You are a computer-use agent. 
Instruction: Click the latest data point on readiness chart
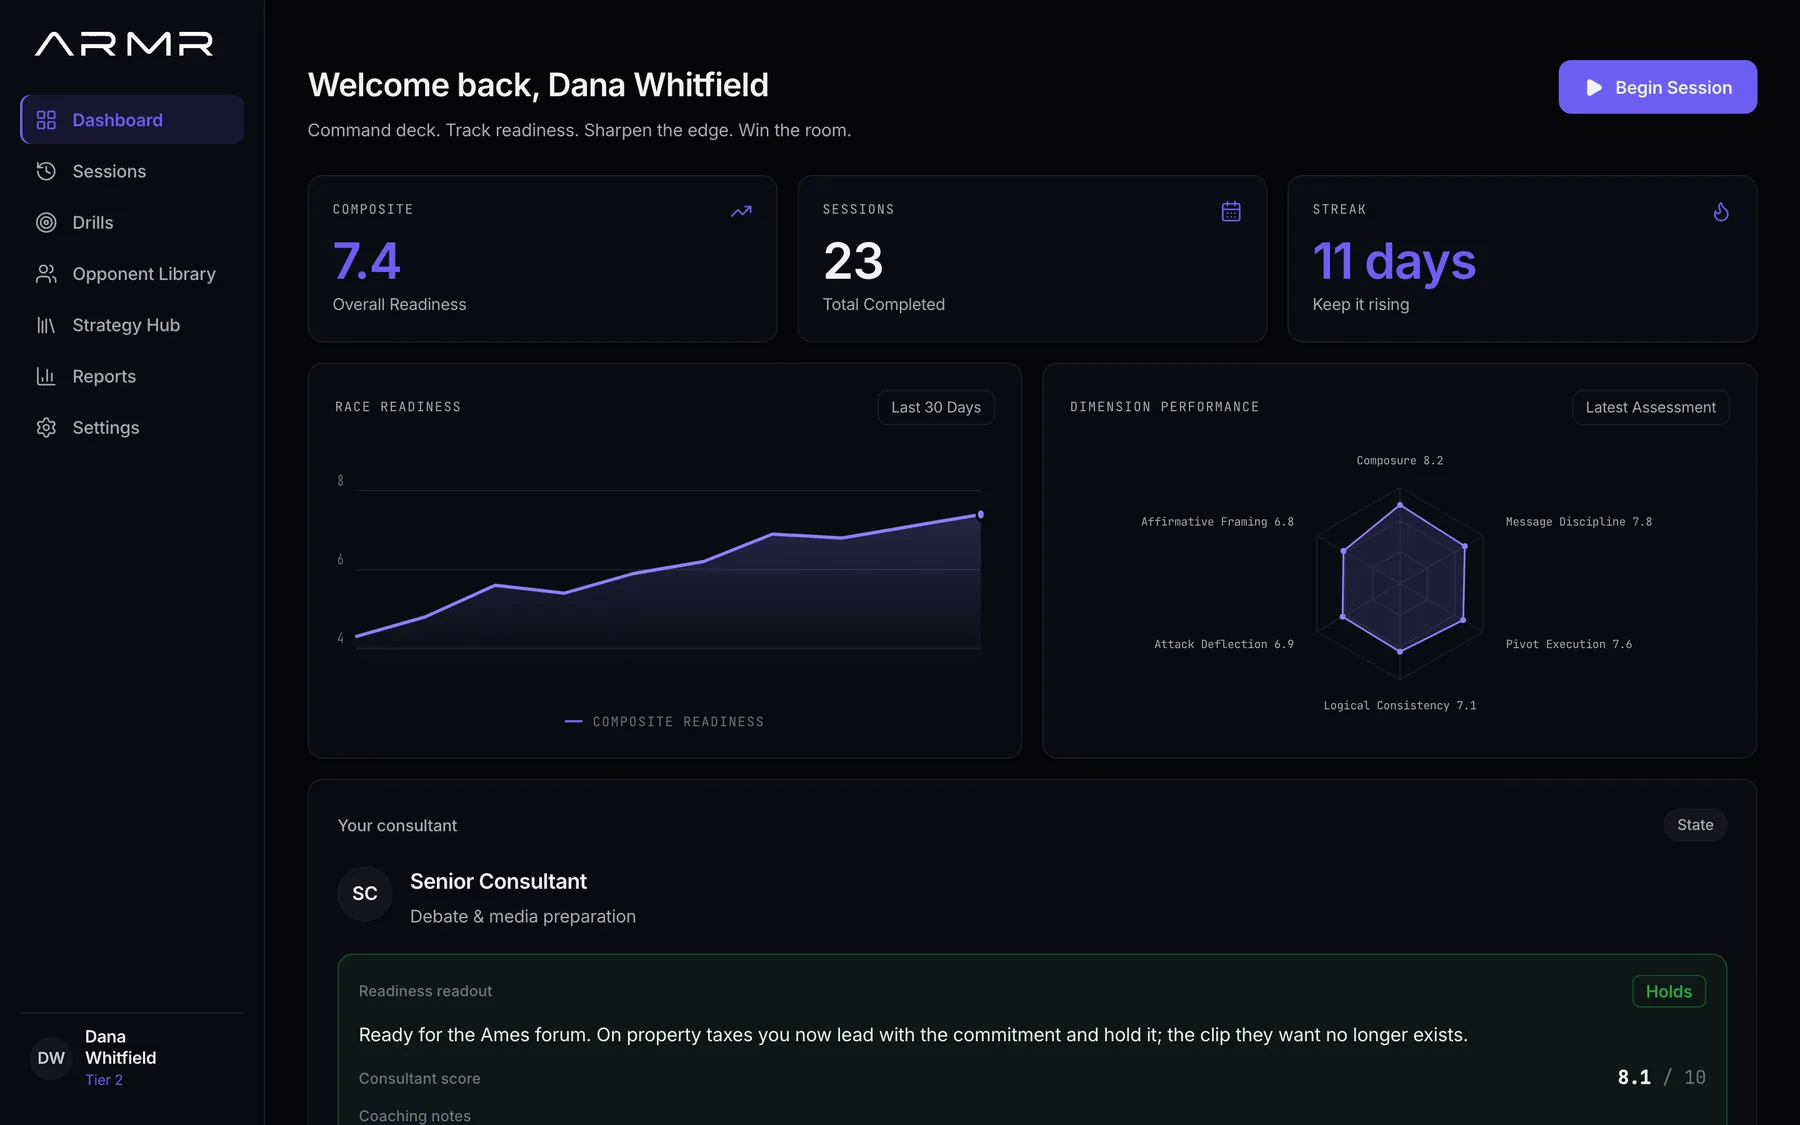tap(980, 515)
